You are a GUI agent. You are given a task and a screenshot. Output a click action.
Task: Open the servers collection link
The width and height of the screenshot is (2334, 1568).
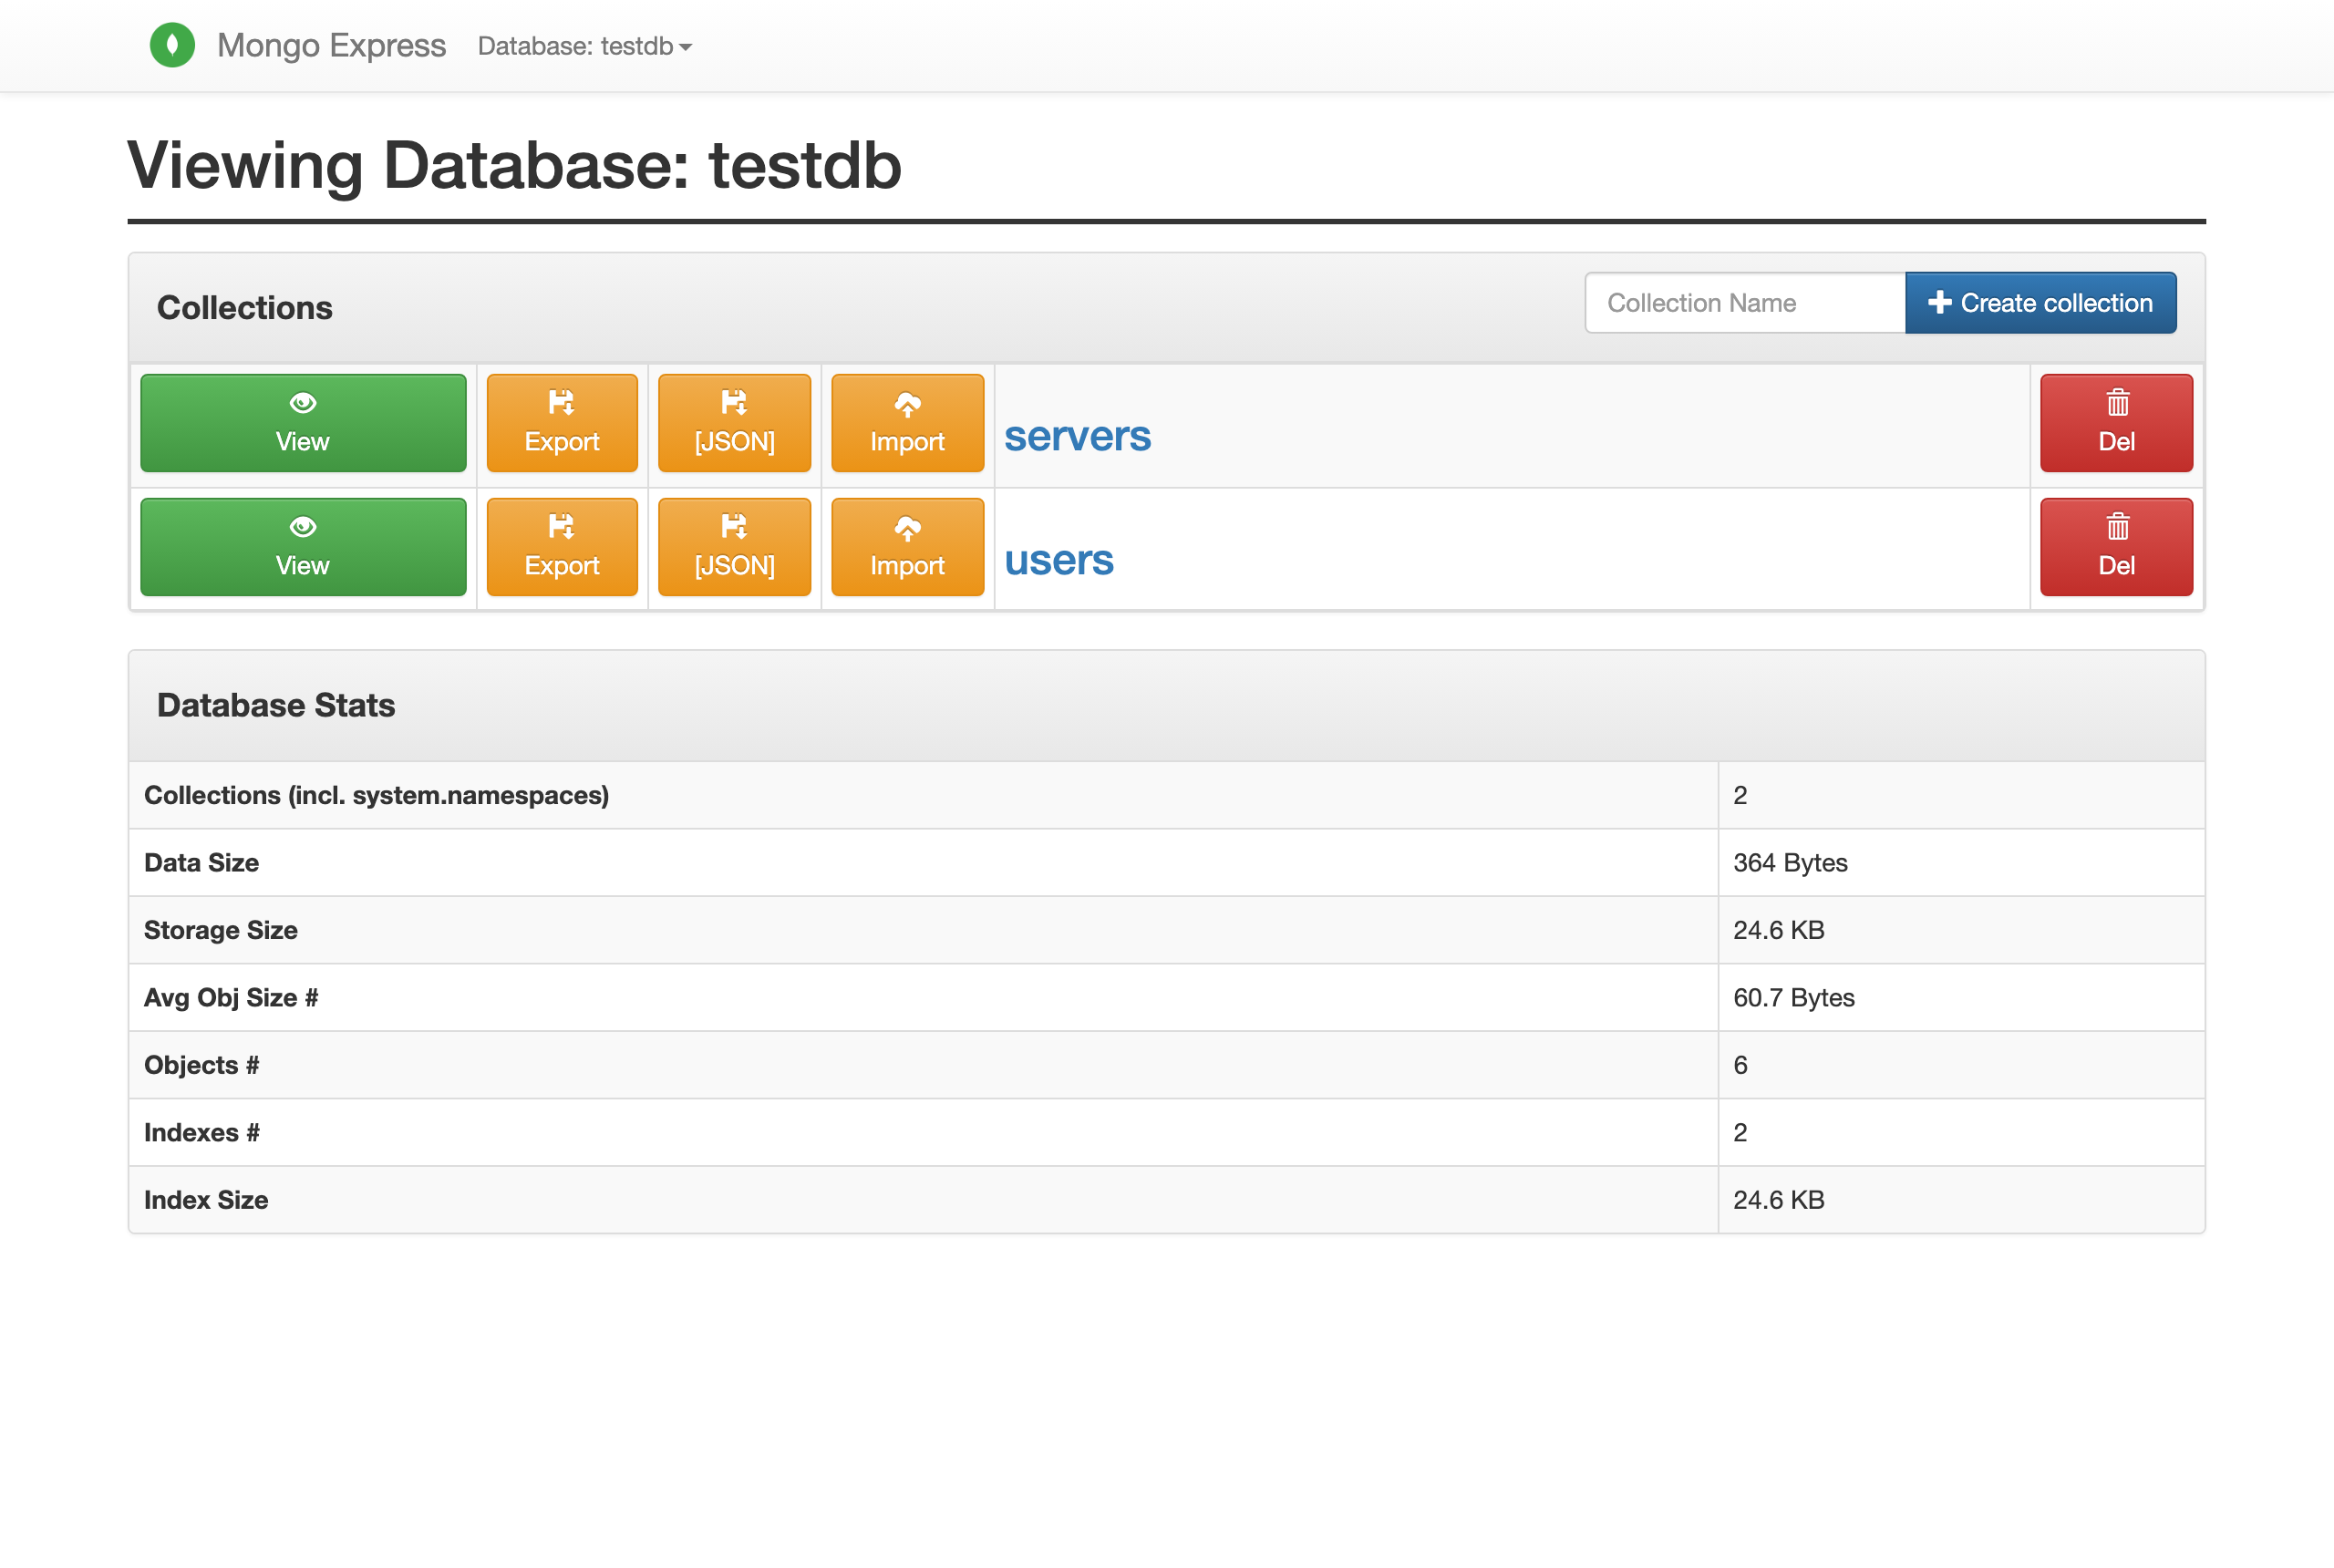(1077, 437)
